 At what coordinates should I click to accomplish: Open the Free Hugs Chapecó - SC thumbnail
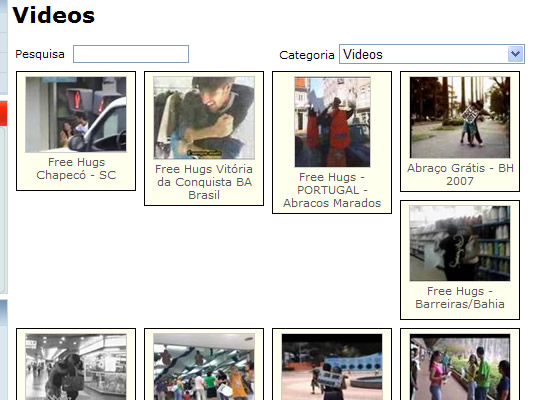pos(76,115)
